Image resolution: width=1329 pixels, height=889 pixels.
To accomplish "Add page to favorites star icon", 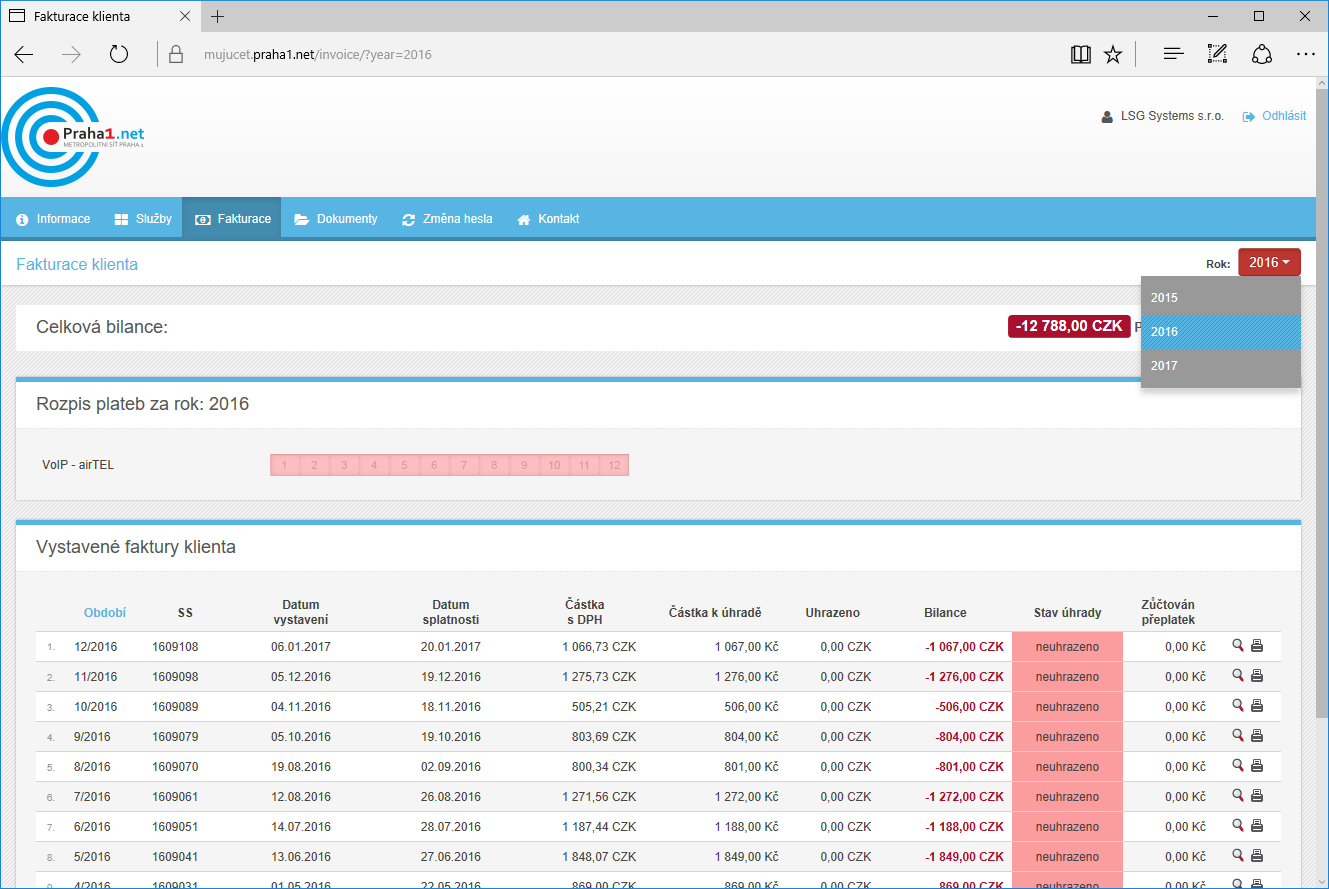I will tap(1113, 55).
